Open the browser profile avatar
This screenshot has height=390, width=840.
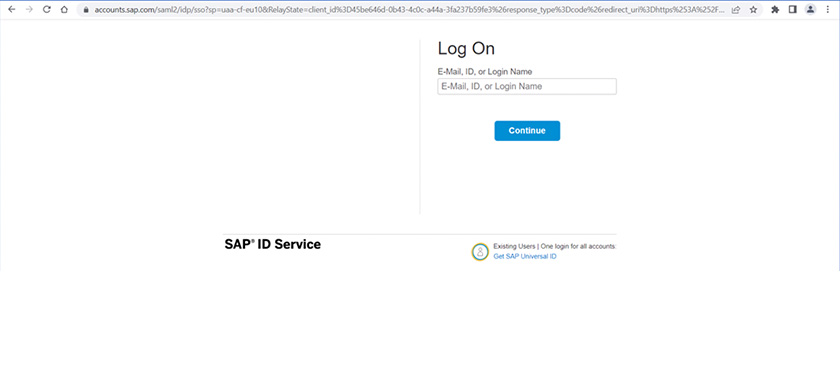pos(811,9)
